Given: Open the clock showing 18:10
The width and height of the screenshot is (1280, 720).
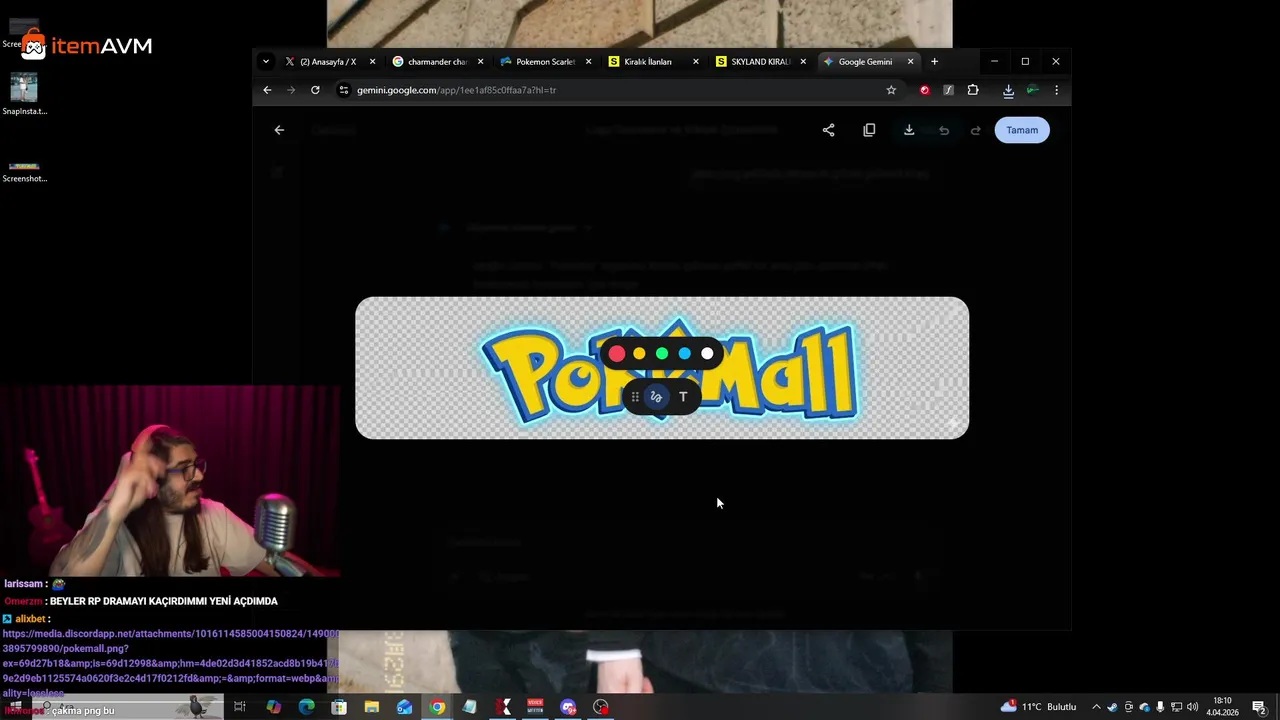Looking at the screenshot, I should tap(1222, 707).
